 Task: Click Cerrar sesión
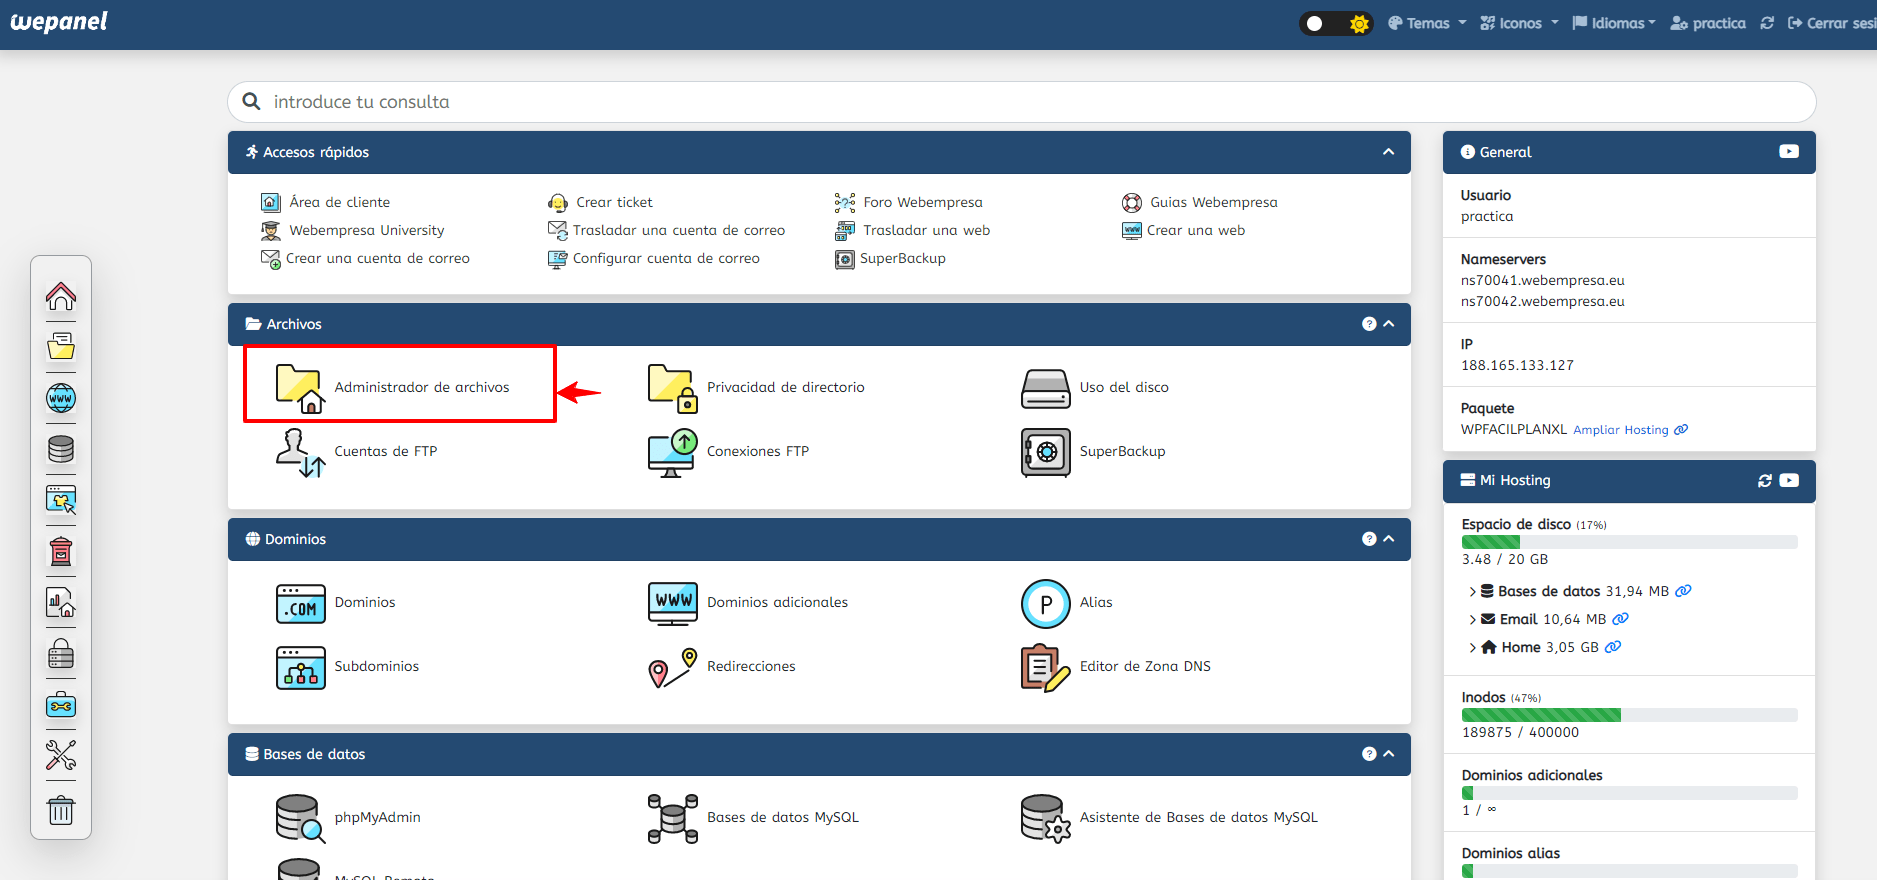[x=1832, y=23]
